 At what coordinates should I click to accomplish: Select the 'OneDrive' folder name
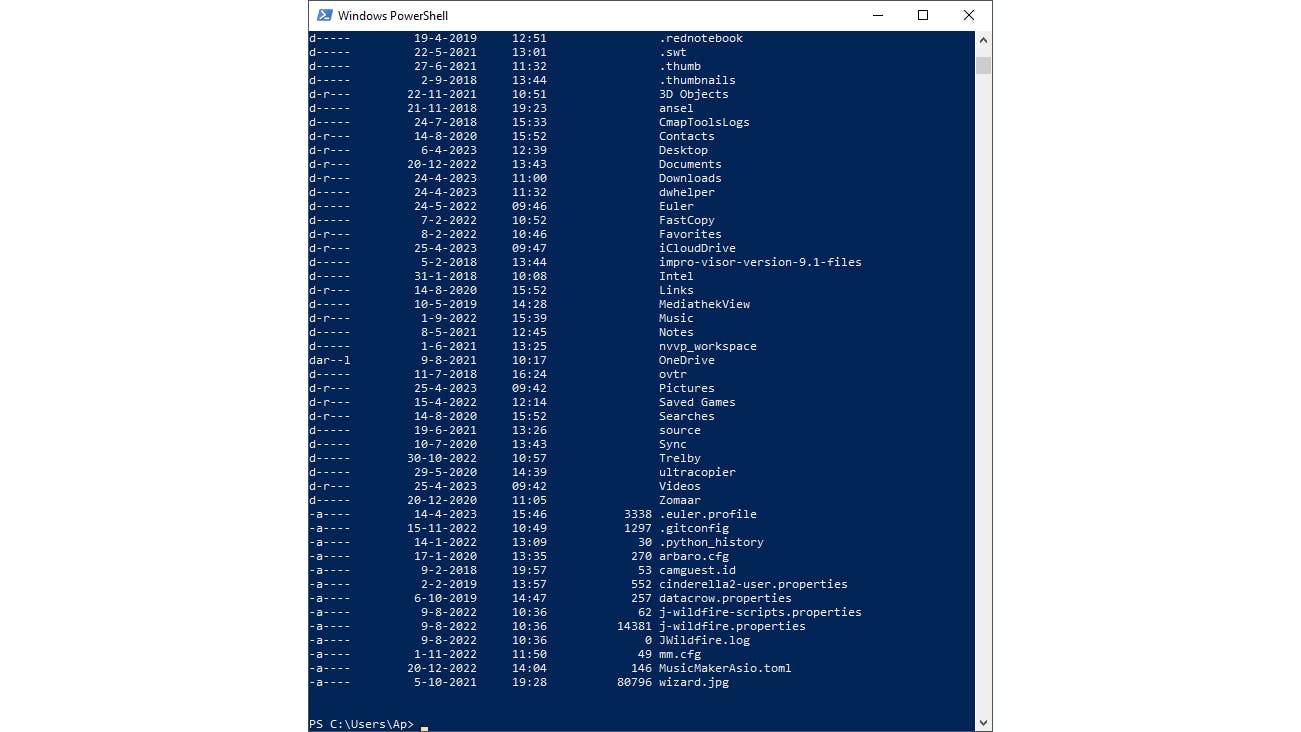pos(687,360)
